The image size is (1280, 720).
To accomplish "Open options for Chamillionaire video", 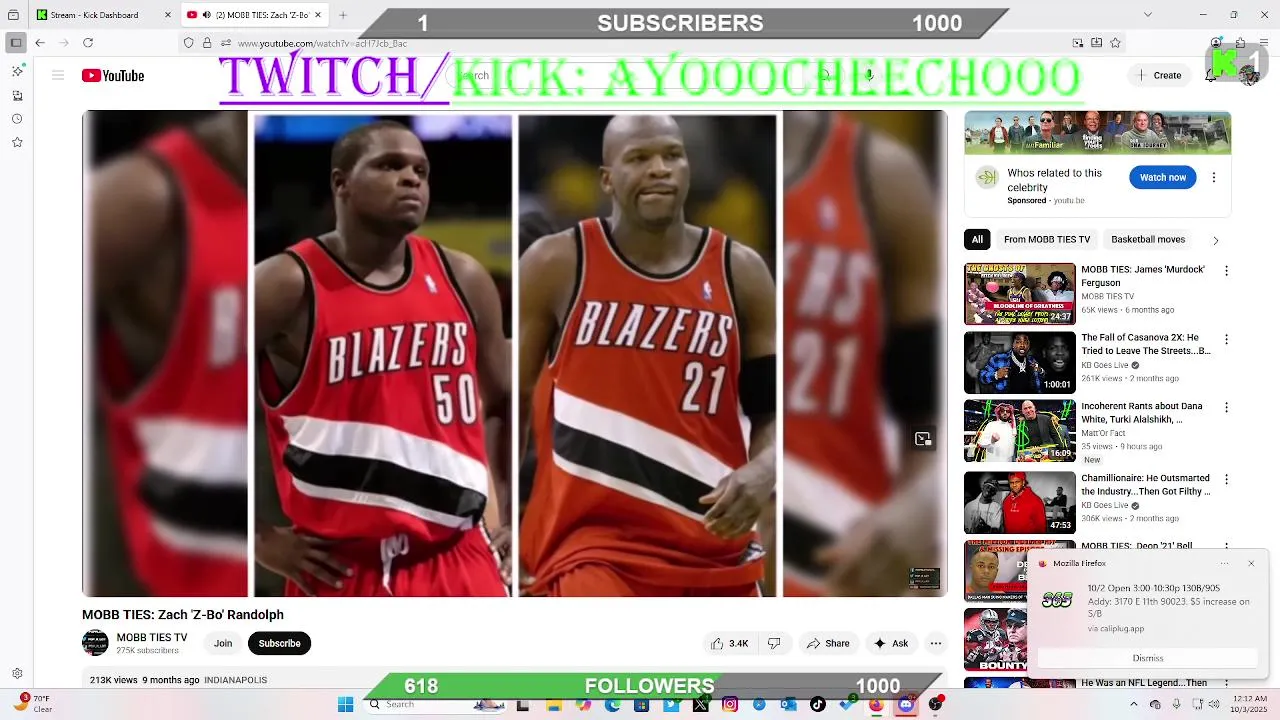I will [x=1226, y=479].
